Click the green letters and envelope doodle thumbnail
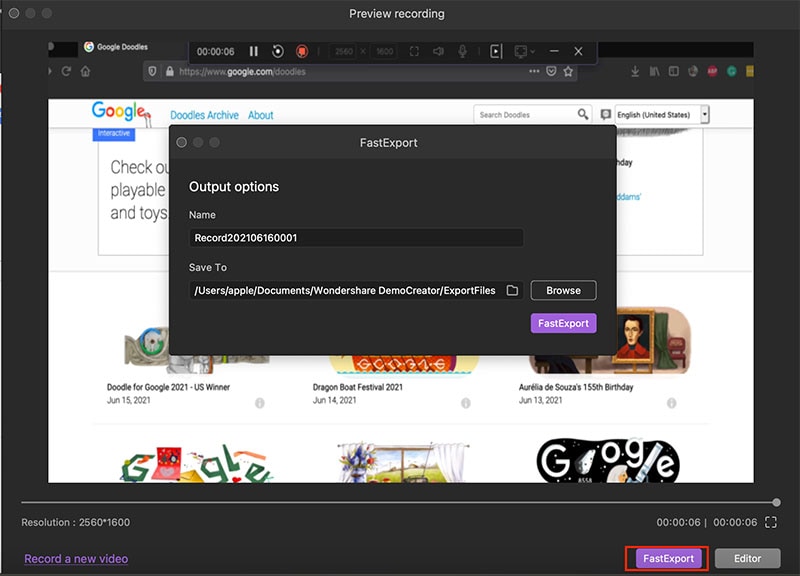This screenshot has width=800, height=576. coord(197,464)
